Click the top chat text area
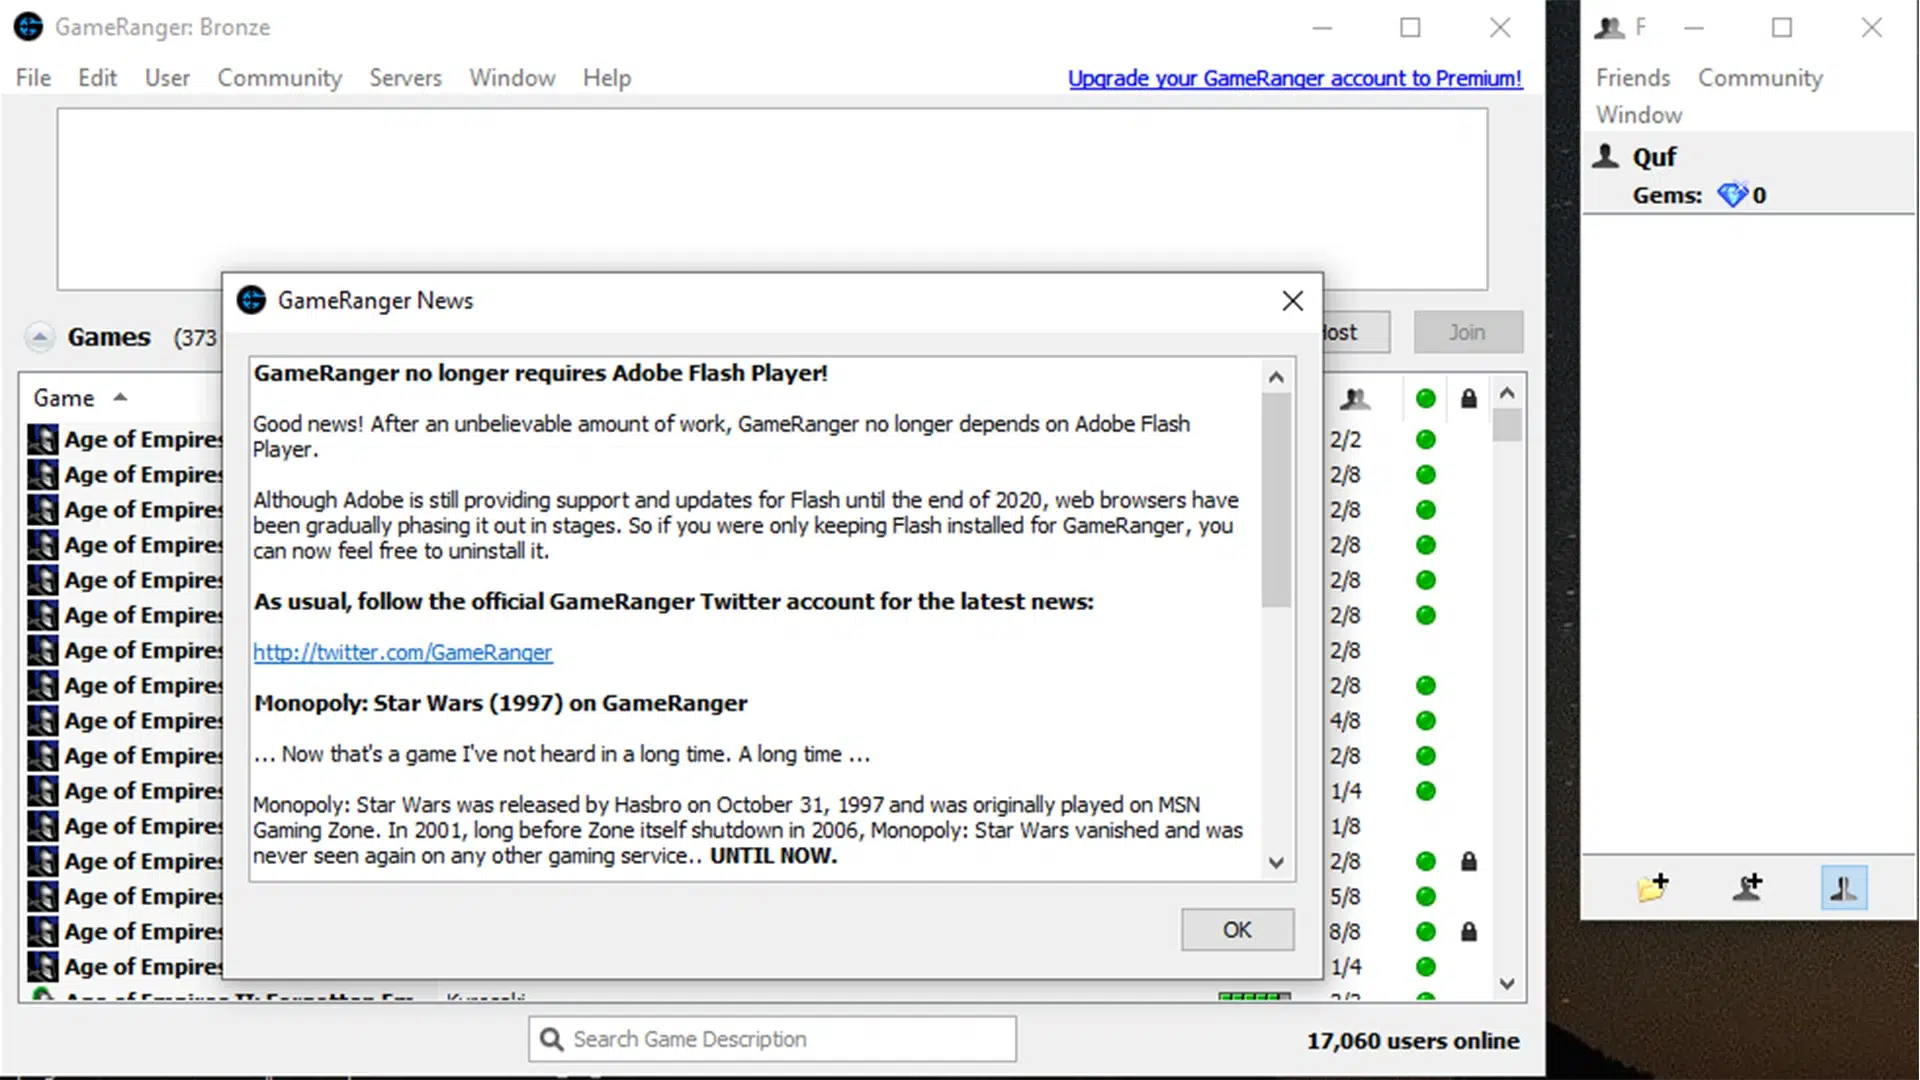The height and width of the screenshot is (1080, 1920). coord(772,199)
